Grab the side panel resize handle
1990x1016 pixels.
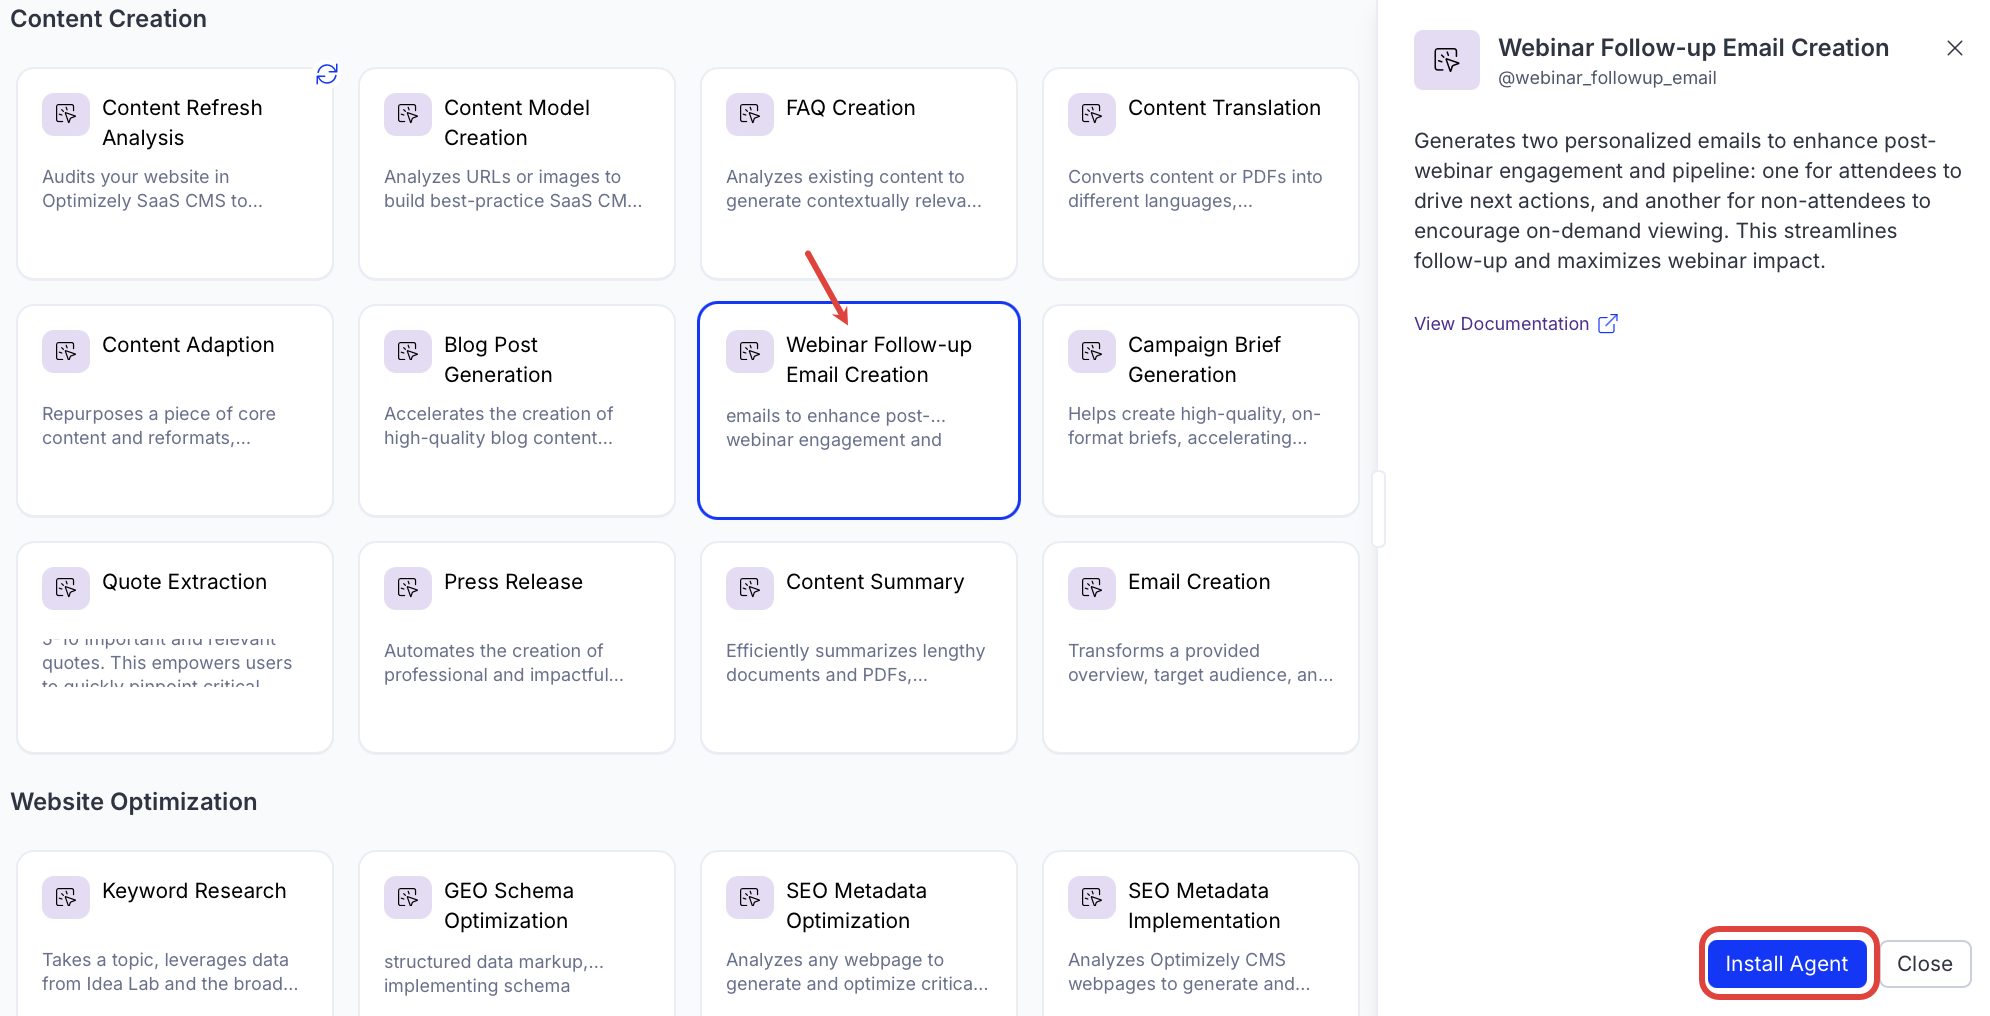(x=1379, y=509)
